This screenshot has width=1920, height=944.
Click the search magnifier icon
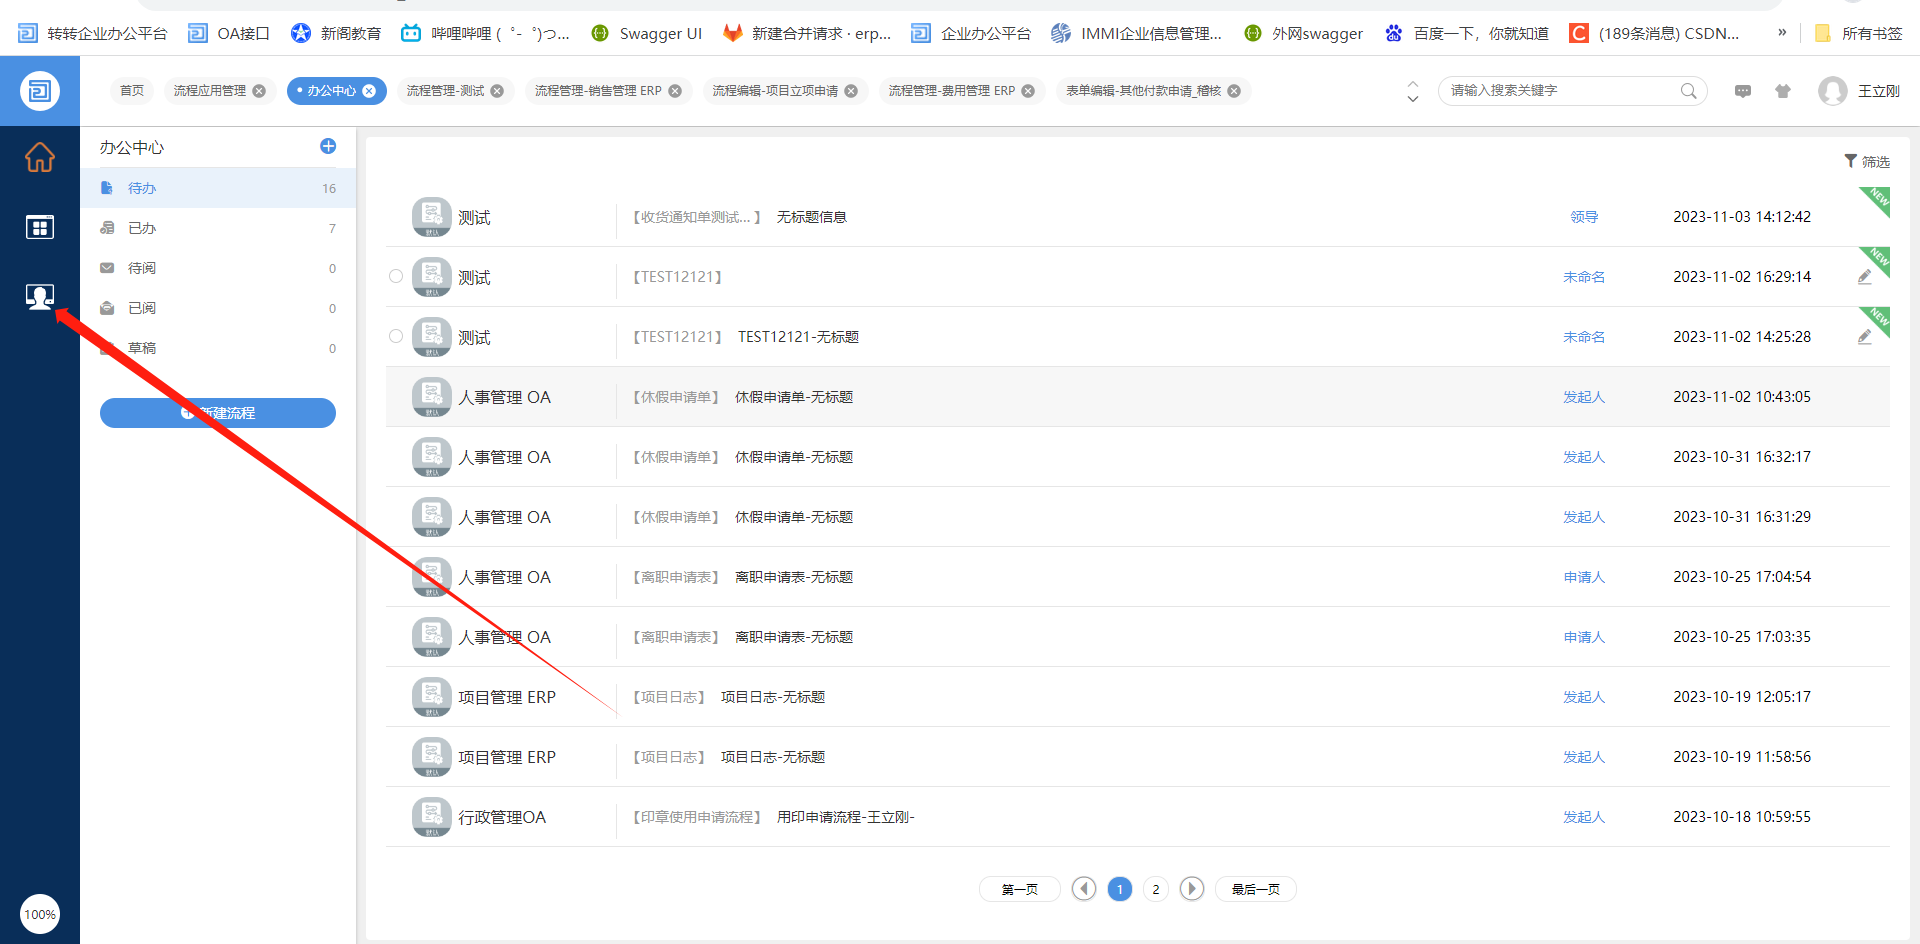click(1689, 91)
